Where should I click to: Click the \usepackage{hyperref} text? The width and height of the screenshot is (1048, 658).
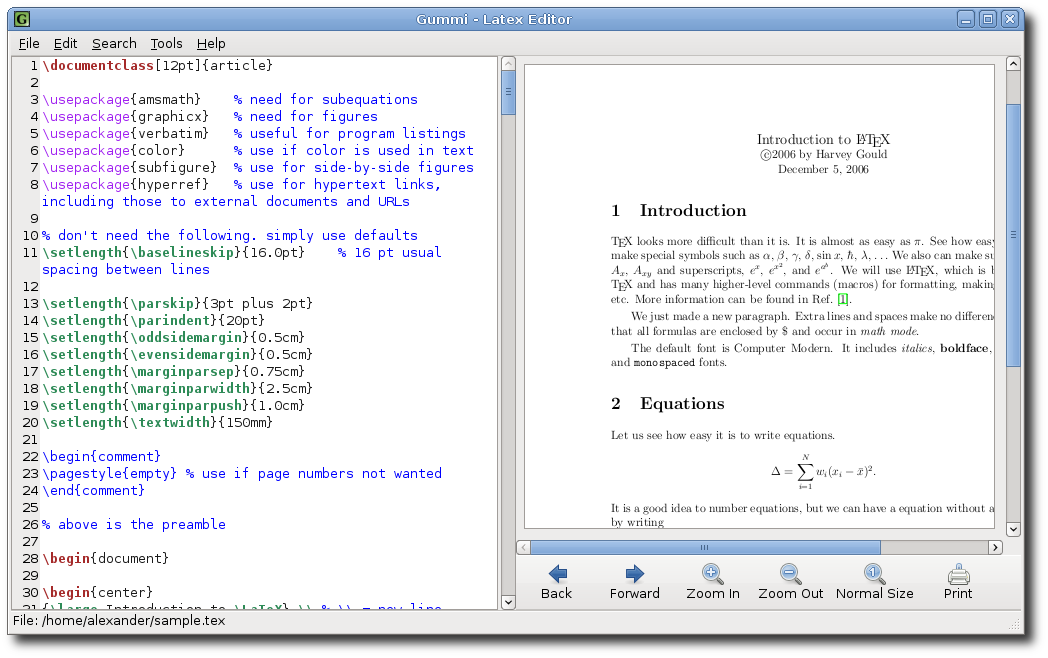[x=126, y=185]
